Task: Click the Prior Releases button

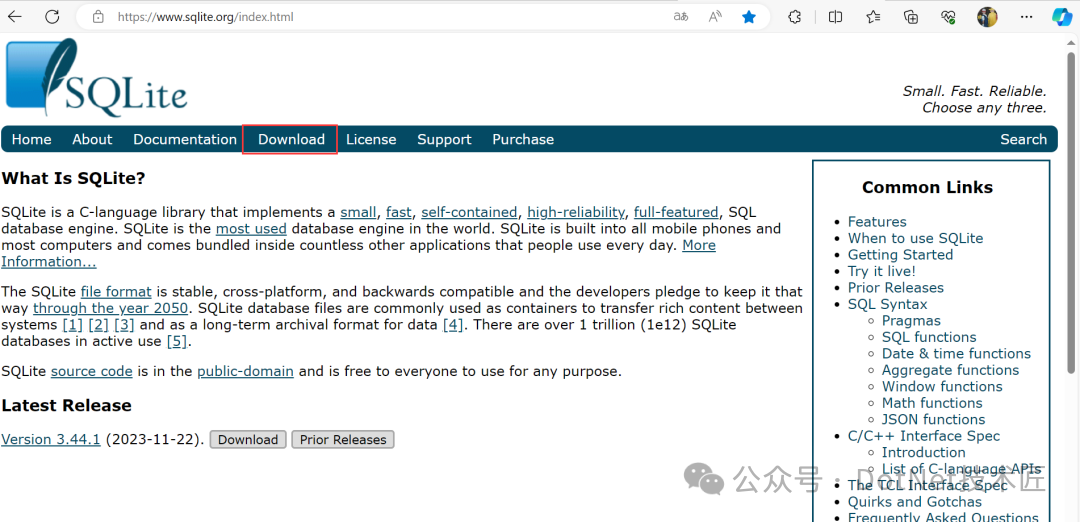Action: coord(343,439)
